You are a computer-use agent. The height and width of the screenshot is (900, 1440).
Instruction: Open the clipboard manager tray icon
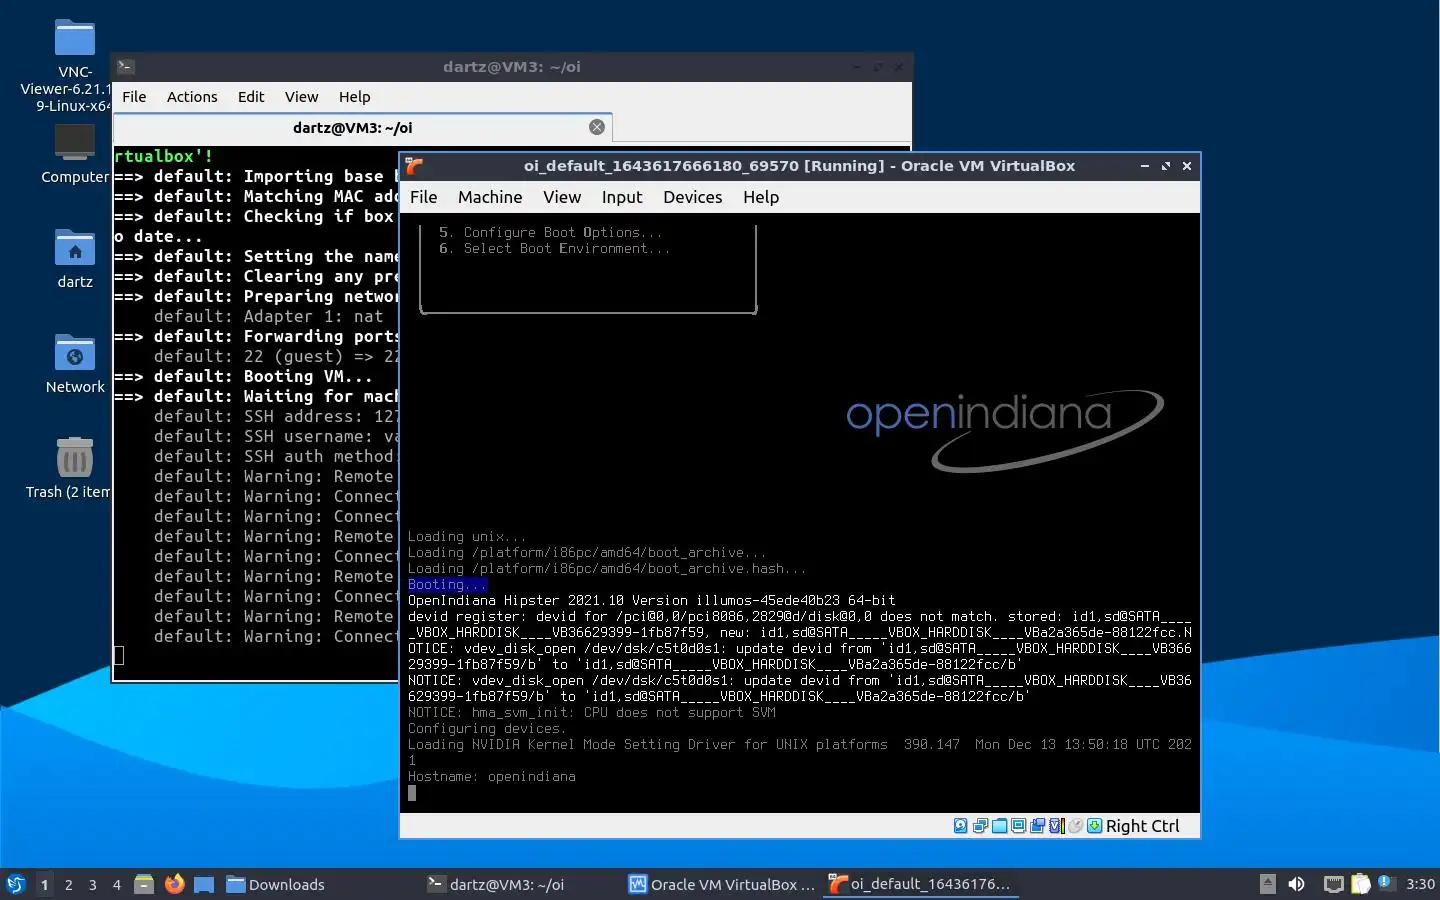pyautogui.click(x=1360, y=884)
